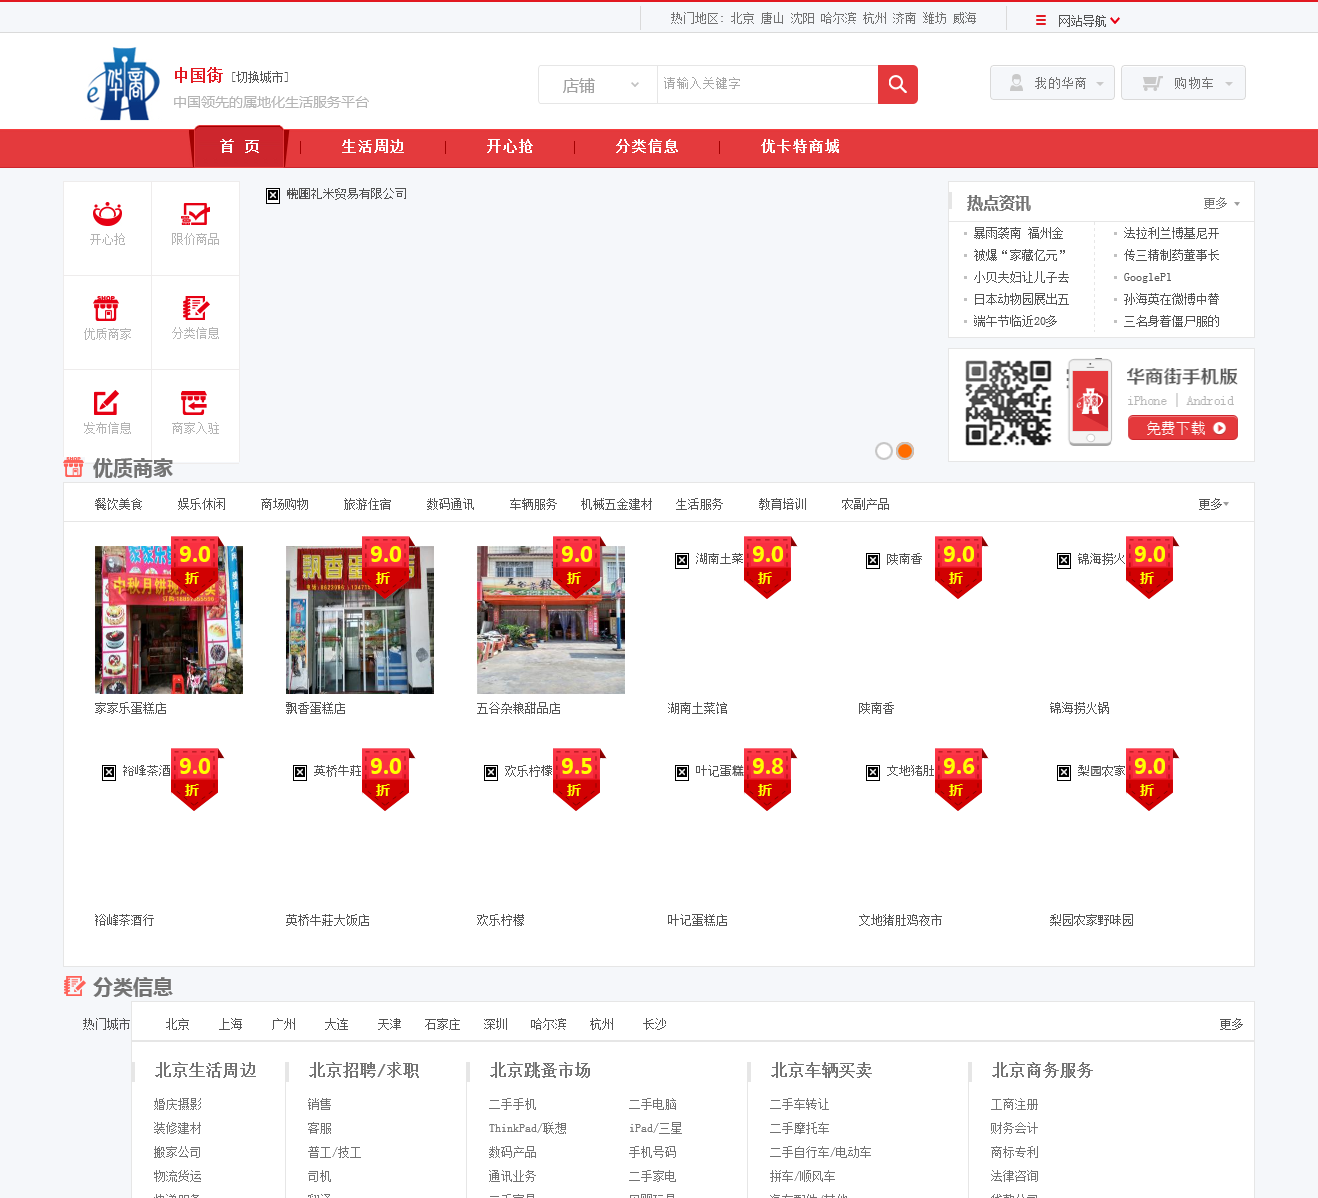Image resolution: width=1318 pixels, height=1198 pixels.
Task: Expand 更多 in the 热点资讯 panel
Action: (1222, 203)
